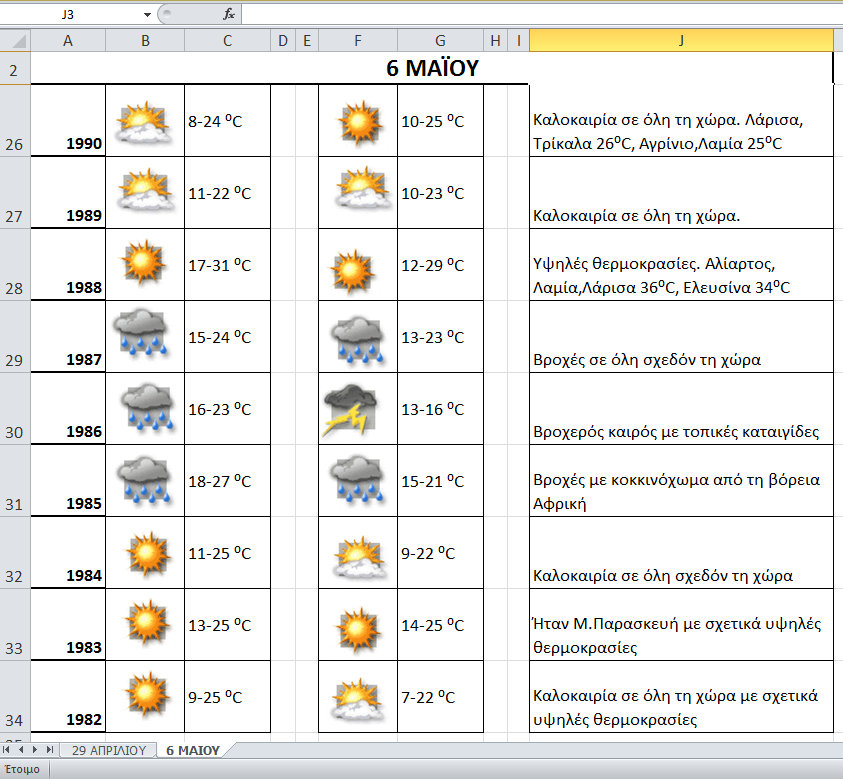843x779 pixels.
Task: Click the next sheet navigation arrow
Action: pyautogui.click(x=37, y=749)
